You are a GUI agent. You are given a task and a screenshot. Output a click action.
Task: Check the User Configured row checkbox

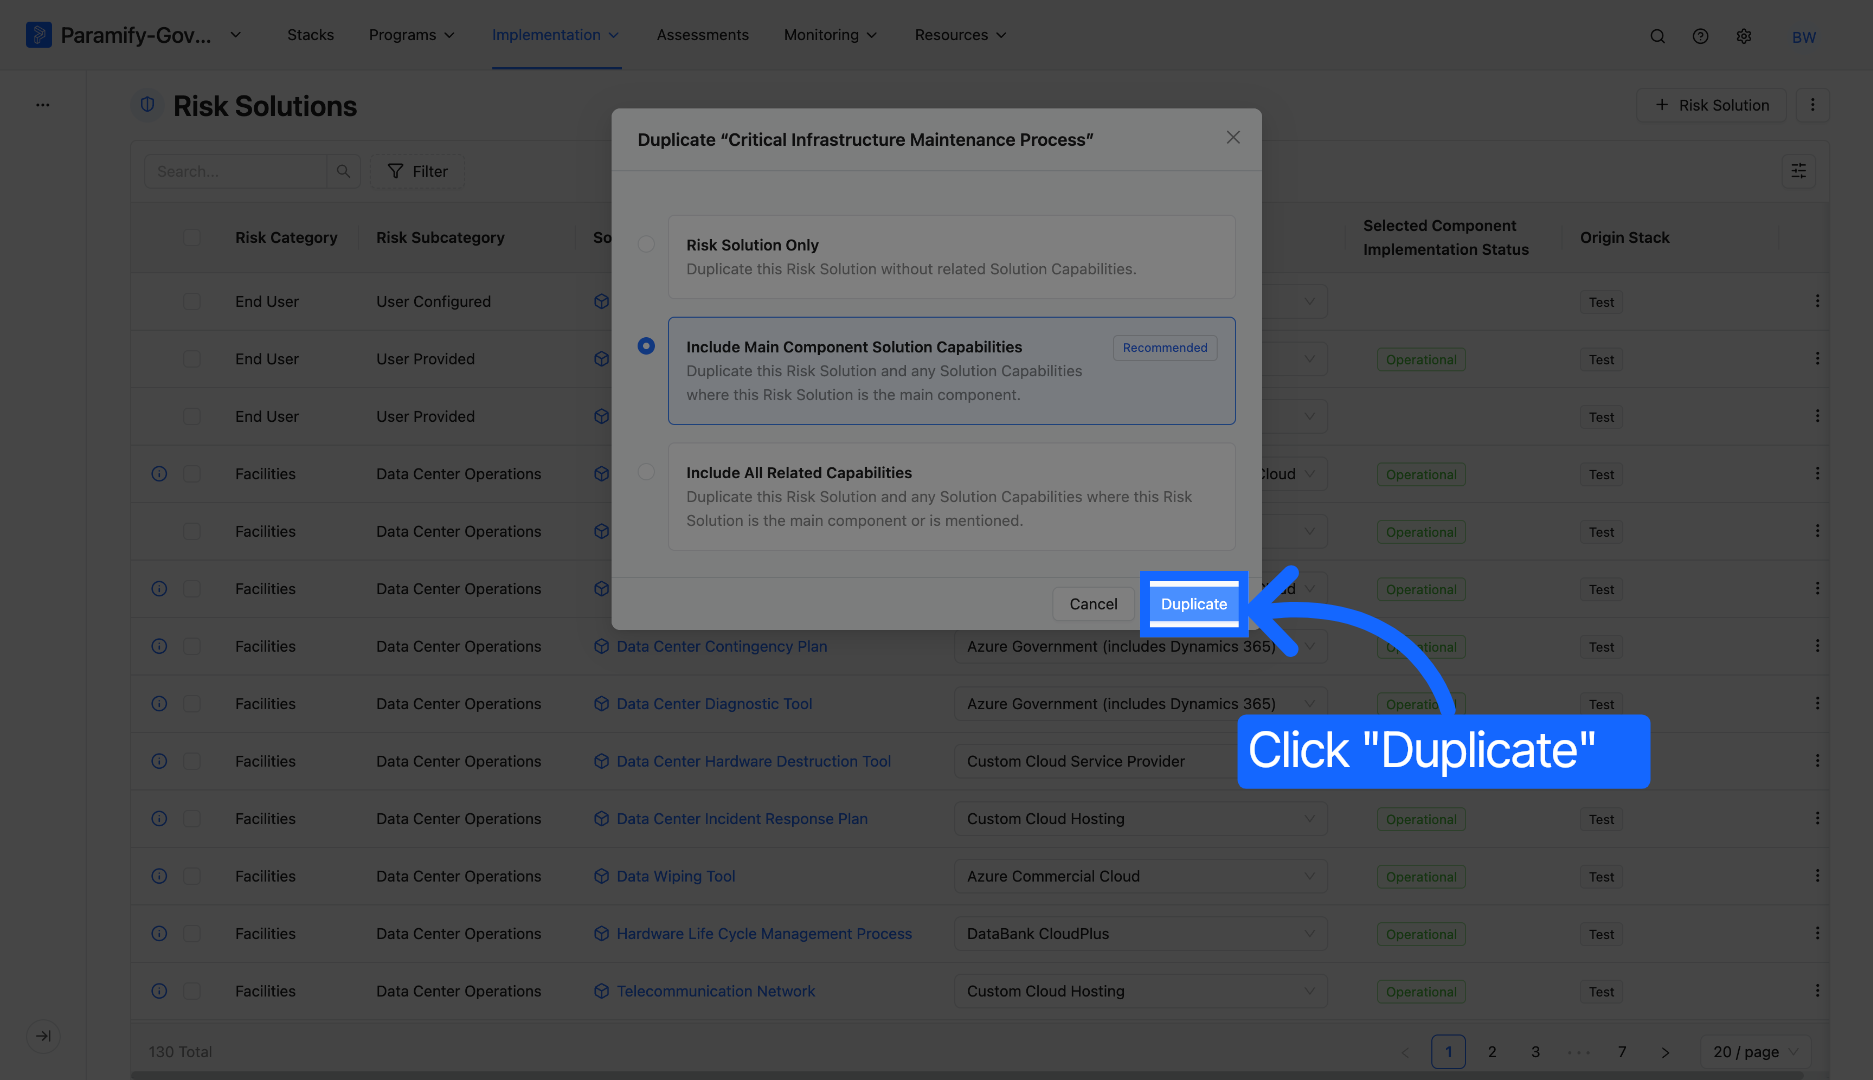(191, 302)
